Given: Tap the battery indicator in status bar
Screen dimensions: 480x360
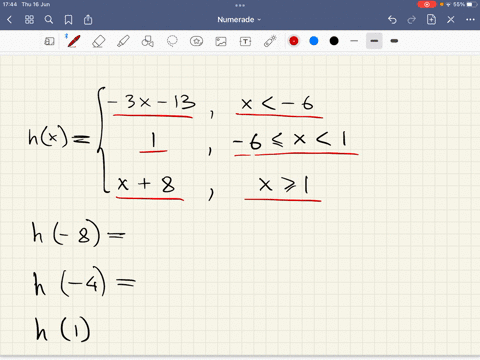Looking at the screenshot, I should pyautogui.click(x=472, y=4).
